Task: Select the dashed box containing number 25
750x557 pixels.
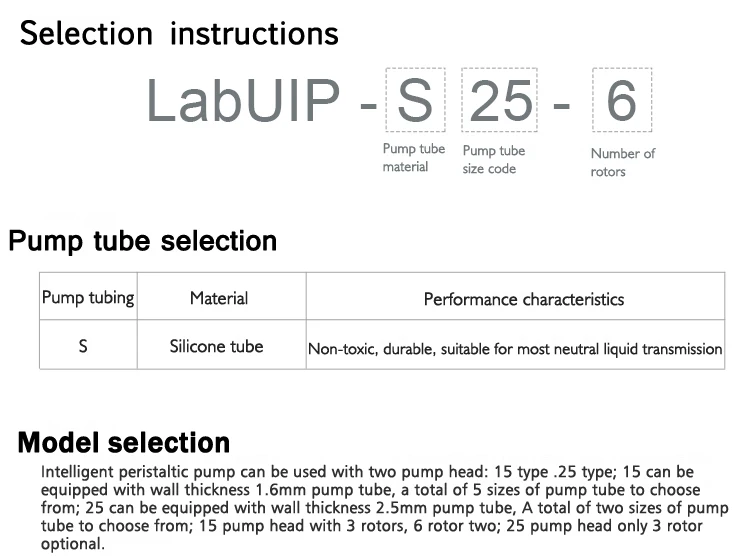Action: pos(499,99)
